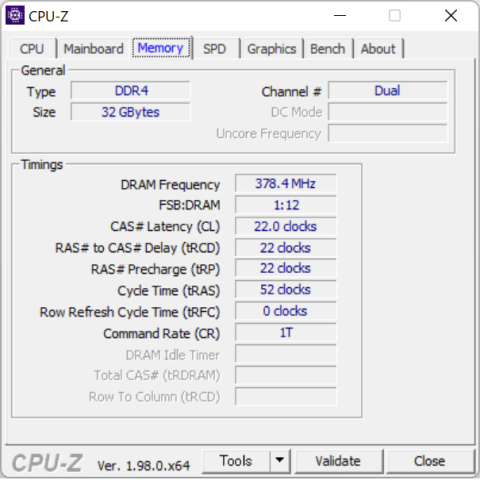
Task: Click the memory Type field showing DDR4
Action: tap(130, 91)
